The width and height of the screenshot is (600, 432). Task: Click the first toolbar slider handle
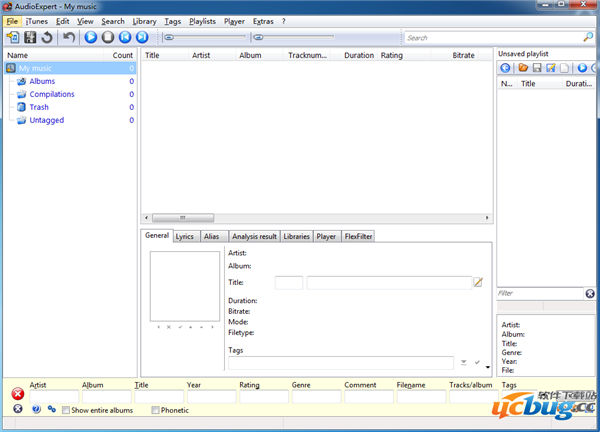[x=169, y=37]
